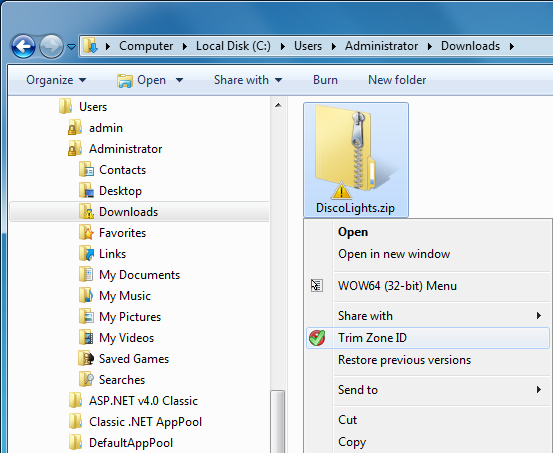The height and width of the screenshot is (453, 553).
Task: Open Share with context submenu
Action: [428, 316]
